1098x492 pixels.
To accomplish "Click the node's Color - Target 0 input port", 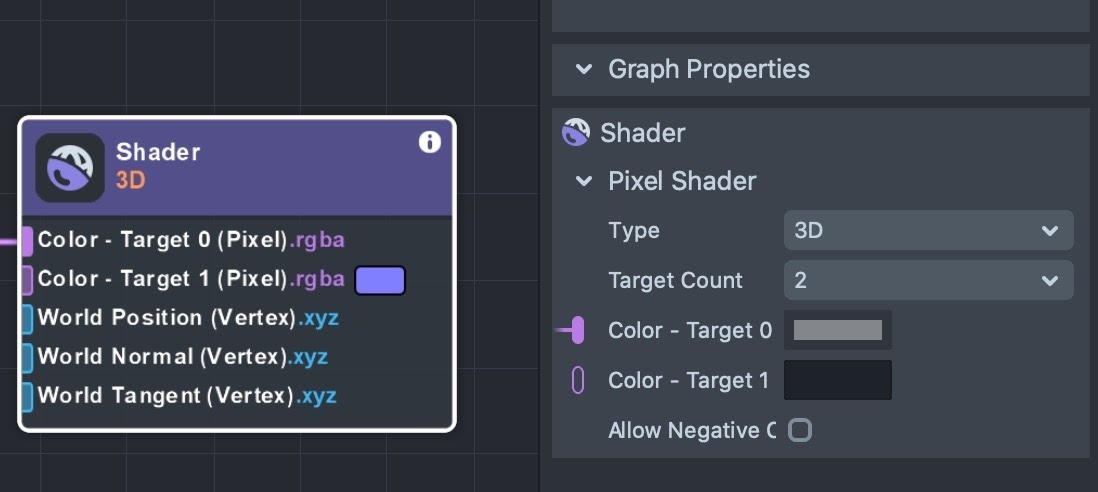I will tap(27, 241).
